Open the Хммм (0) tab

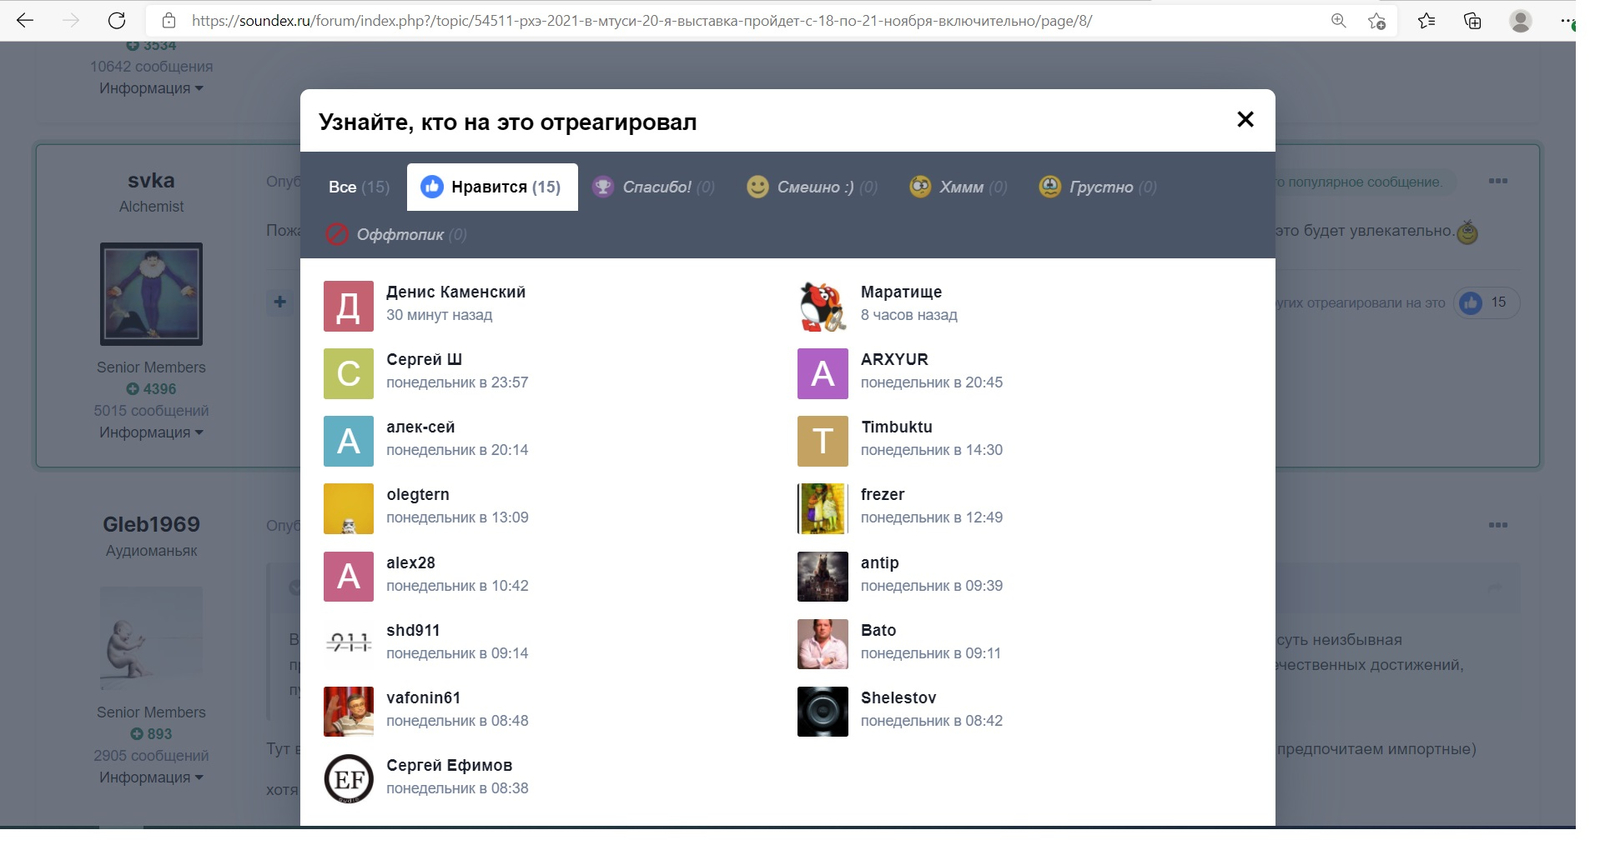click(958, 187)
